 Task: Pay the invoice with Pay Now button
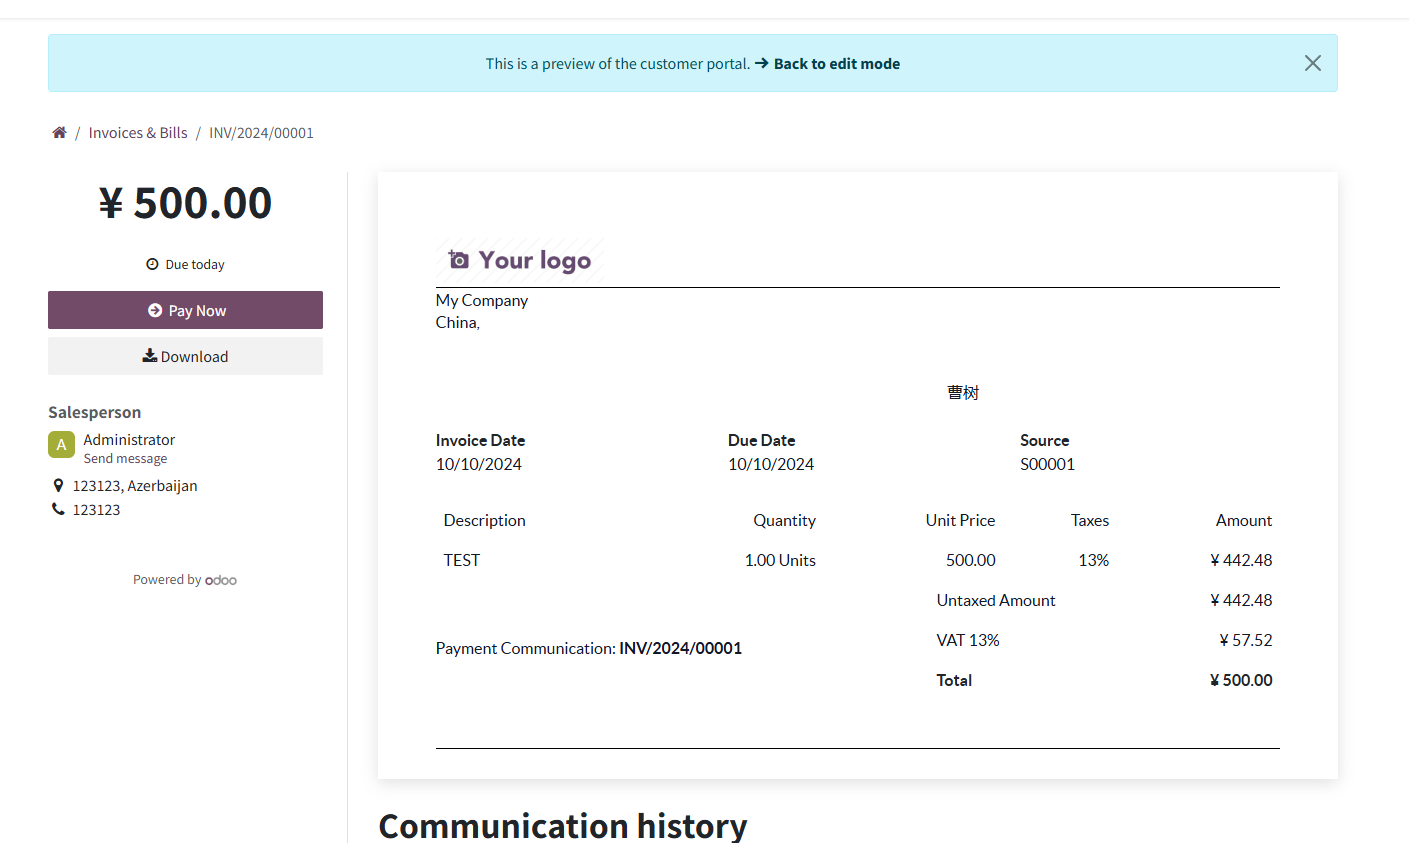tap(185, 310)
